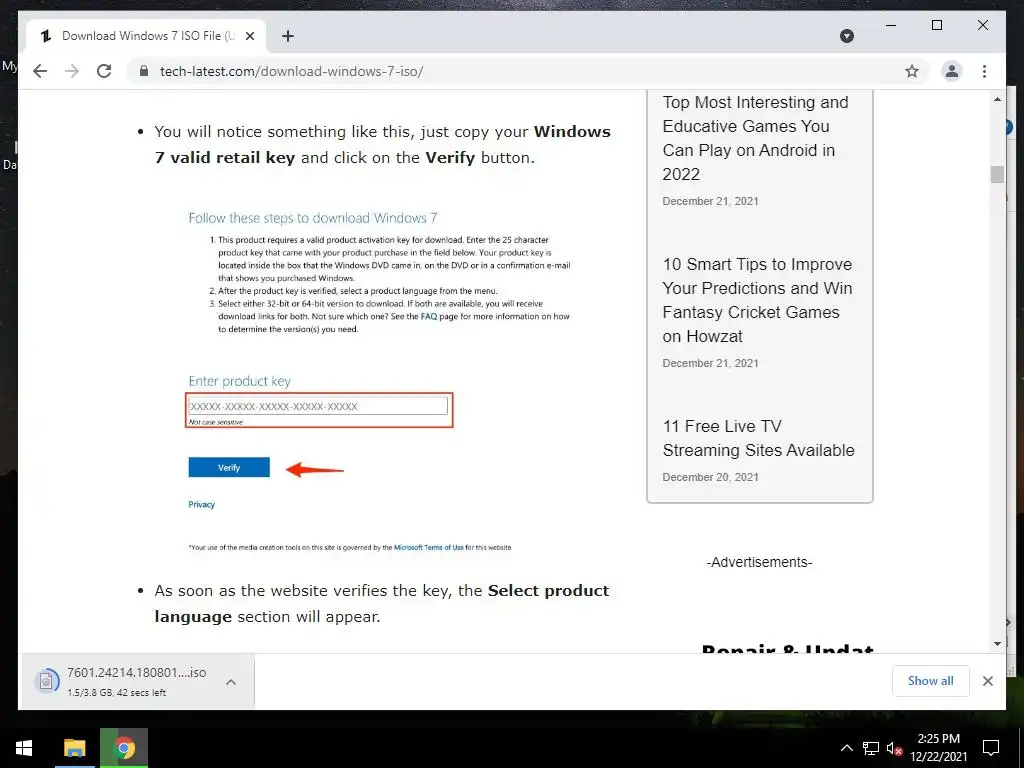Minimize the Chrome window
The image size is (1024, 768).
[x=891, y=25]
